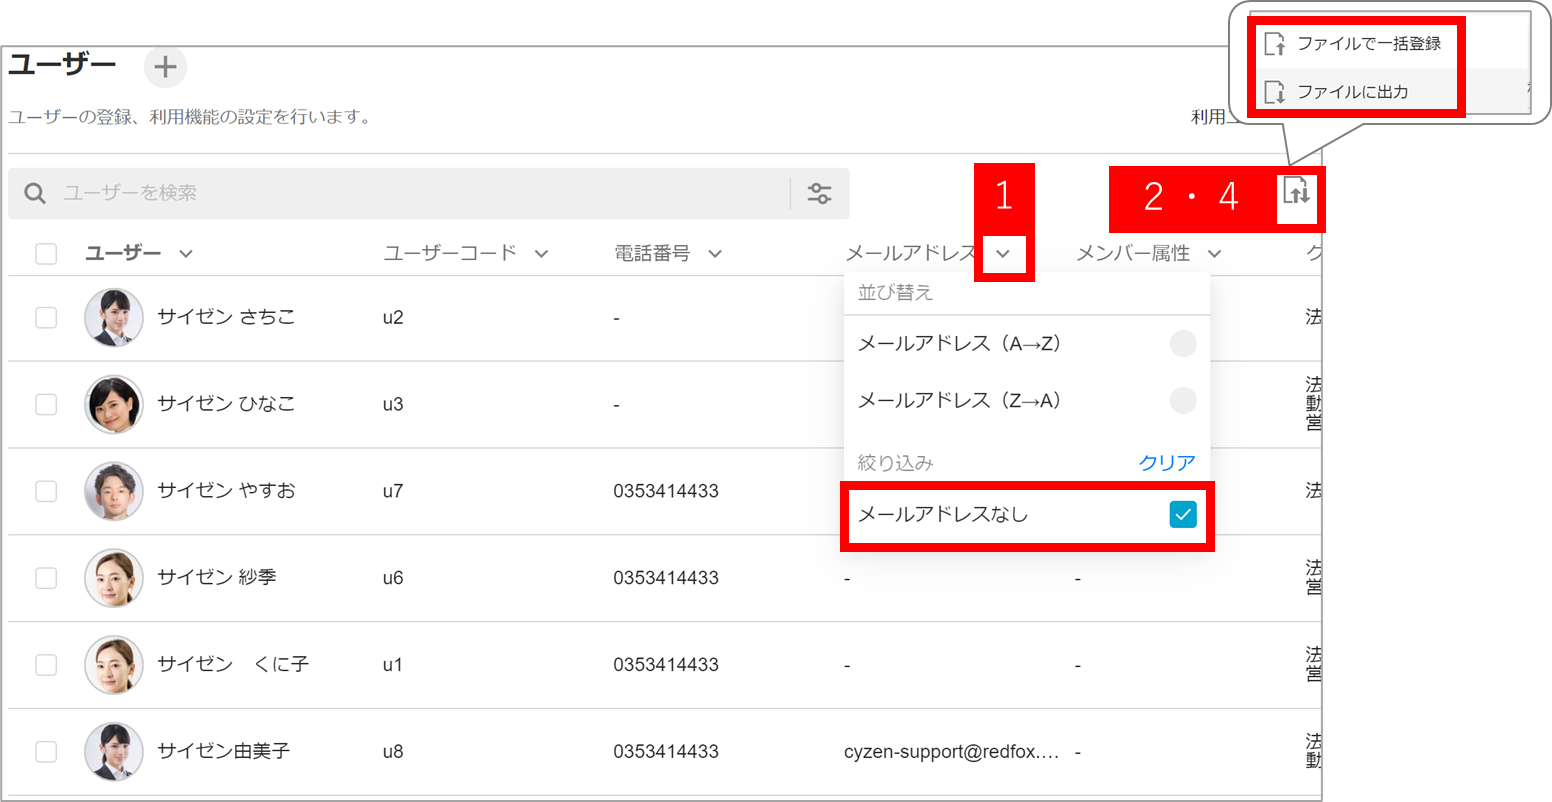
Task: Click user code u3
Action: click(x=393, y=404)
